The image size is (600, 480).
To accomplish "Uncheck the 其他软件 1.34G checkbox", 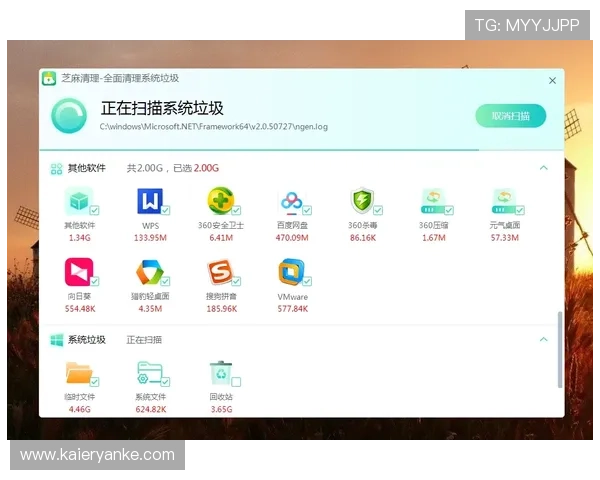I will [94, 210].
